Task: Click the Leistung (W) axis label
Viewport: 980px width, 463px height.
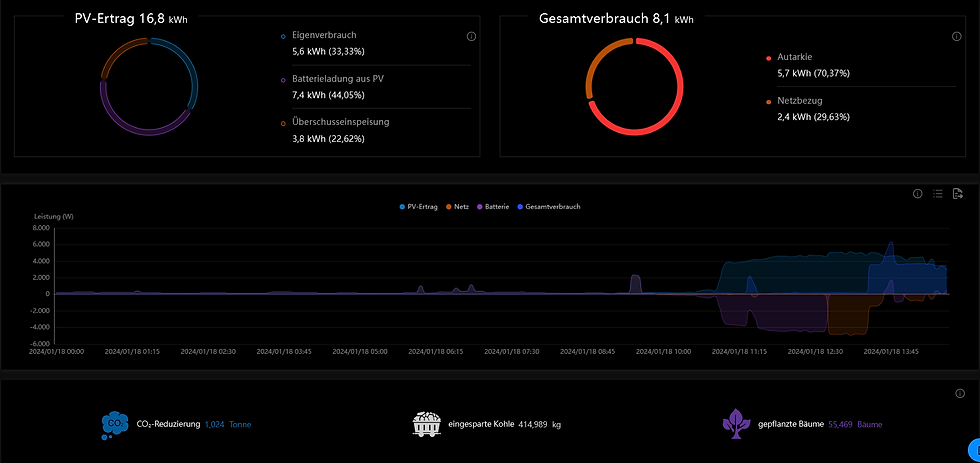Action: 54,217
